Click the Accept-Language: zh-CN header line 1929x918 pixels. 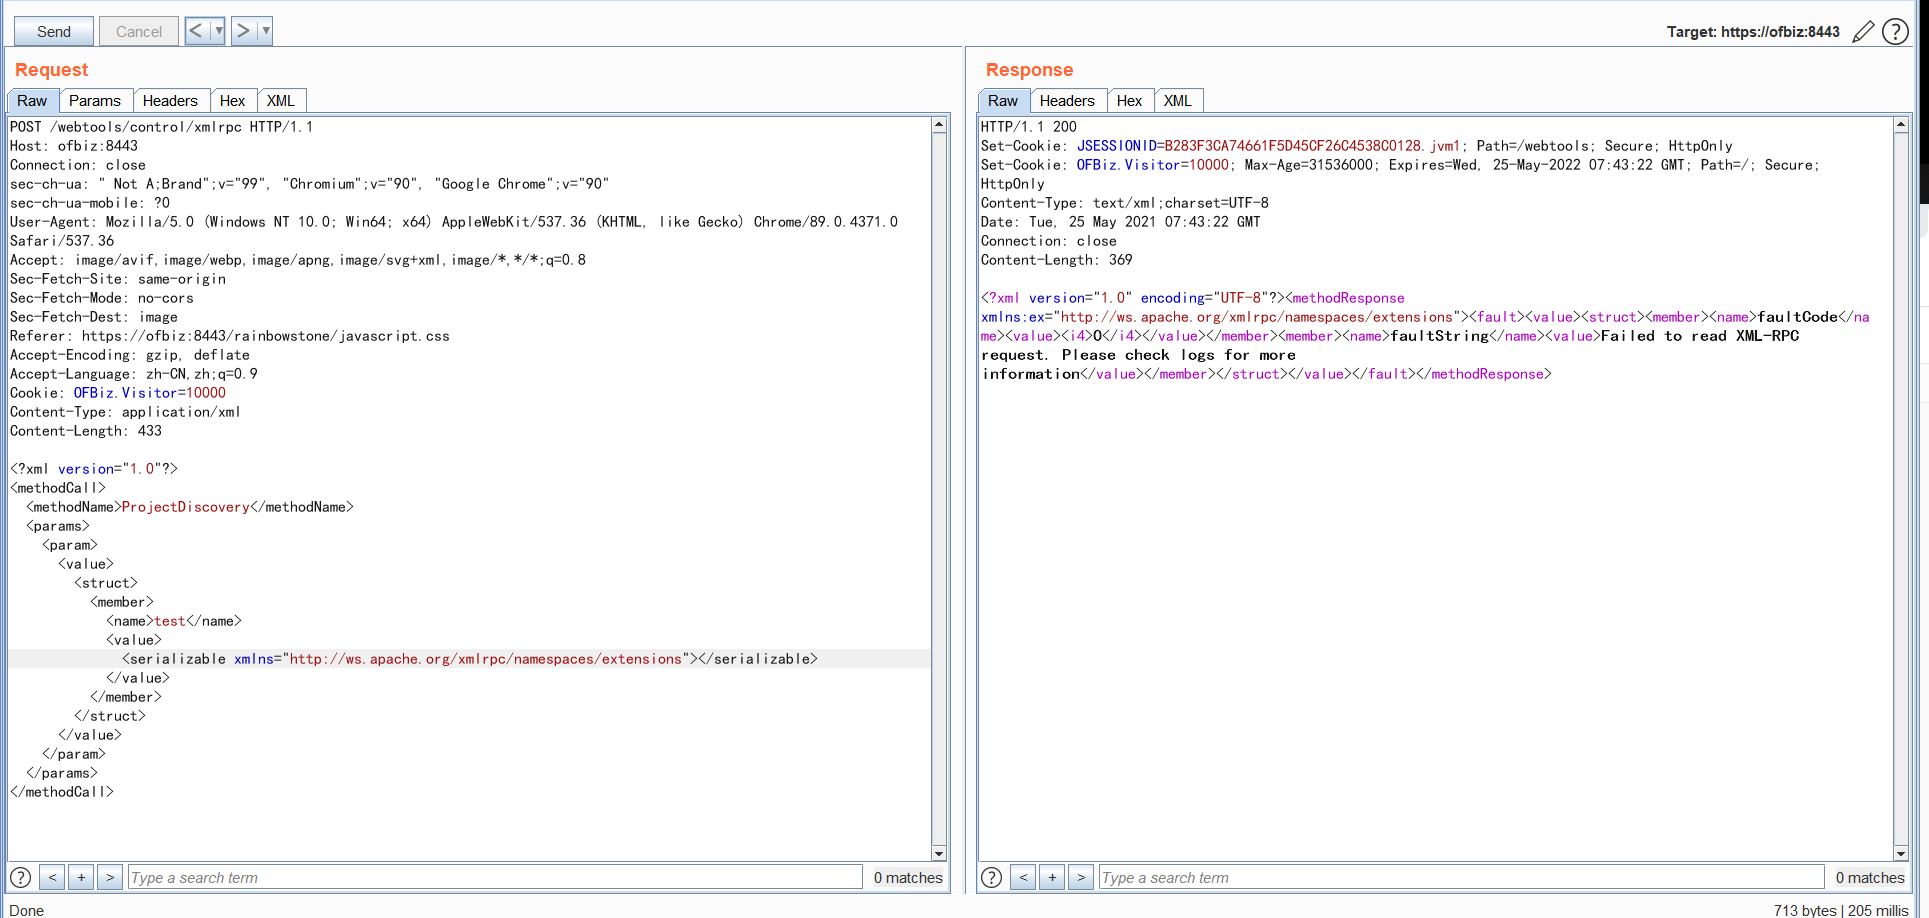[x=134, y=374]
